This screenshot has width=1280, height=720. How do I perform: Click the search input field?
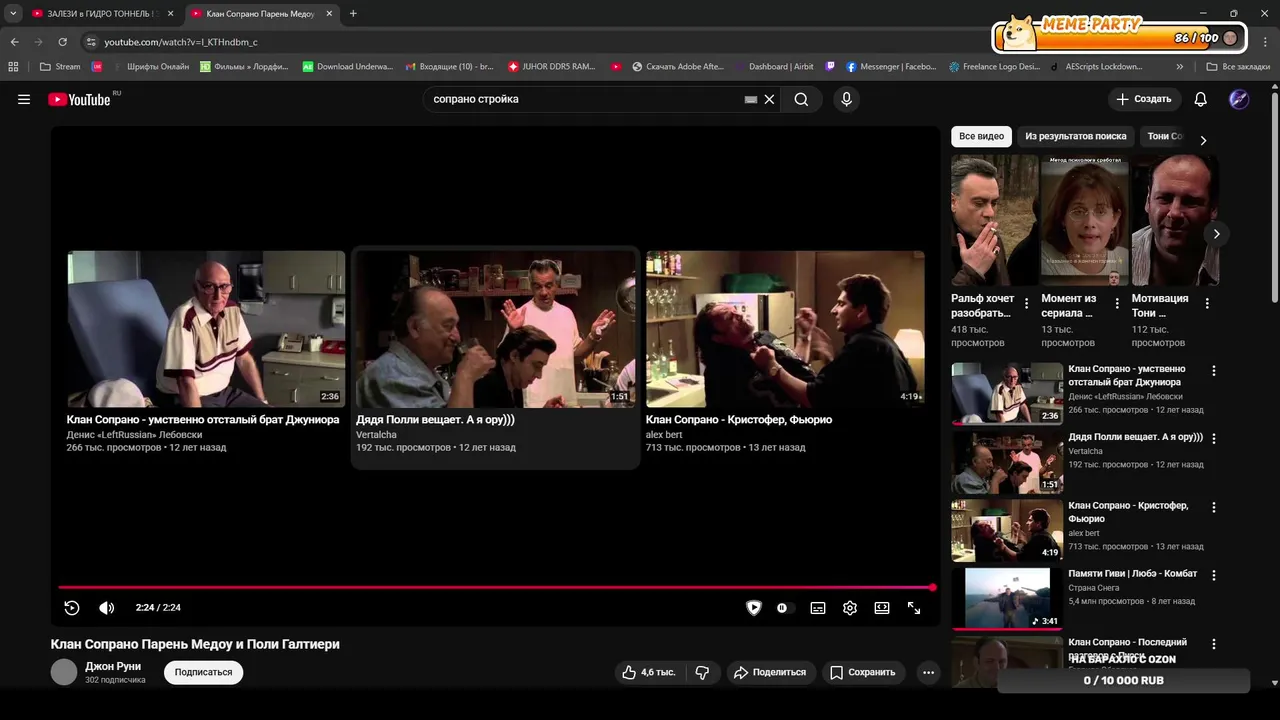(585, 99)
